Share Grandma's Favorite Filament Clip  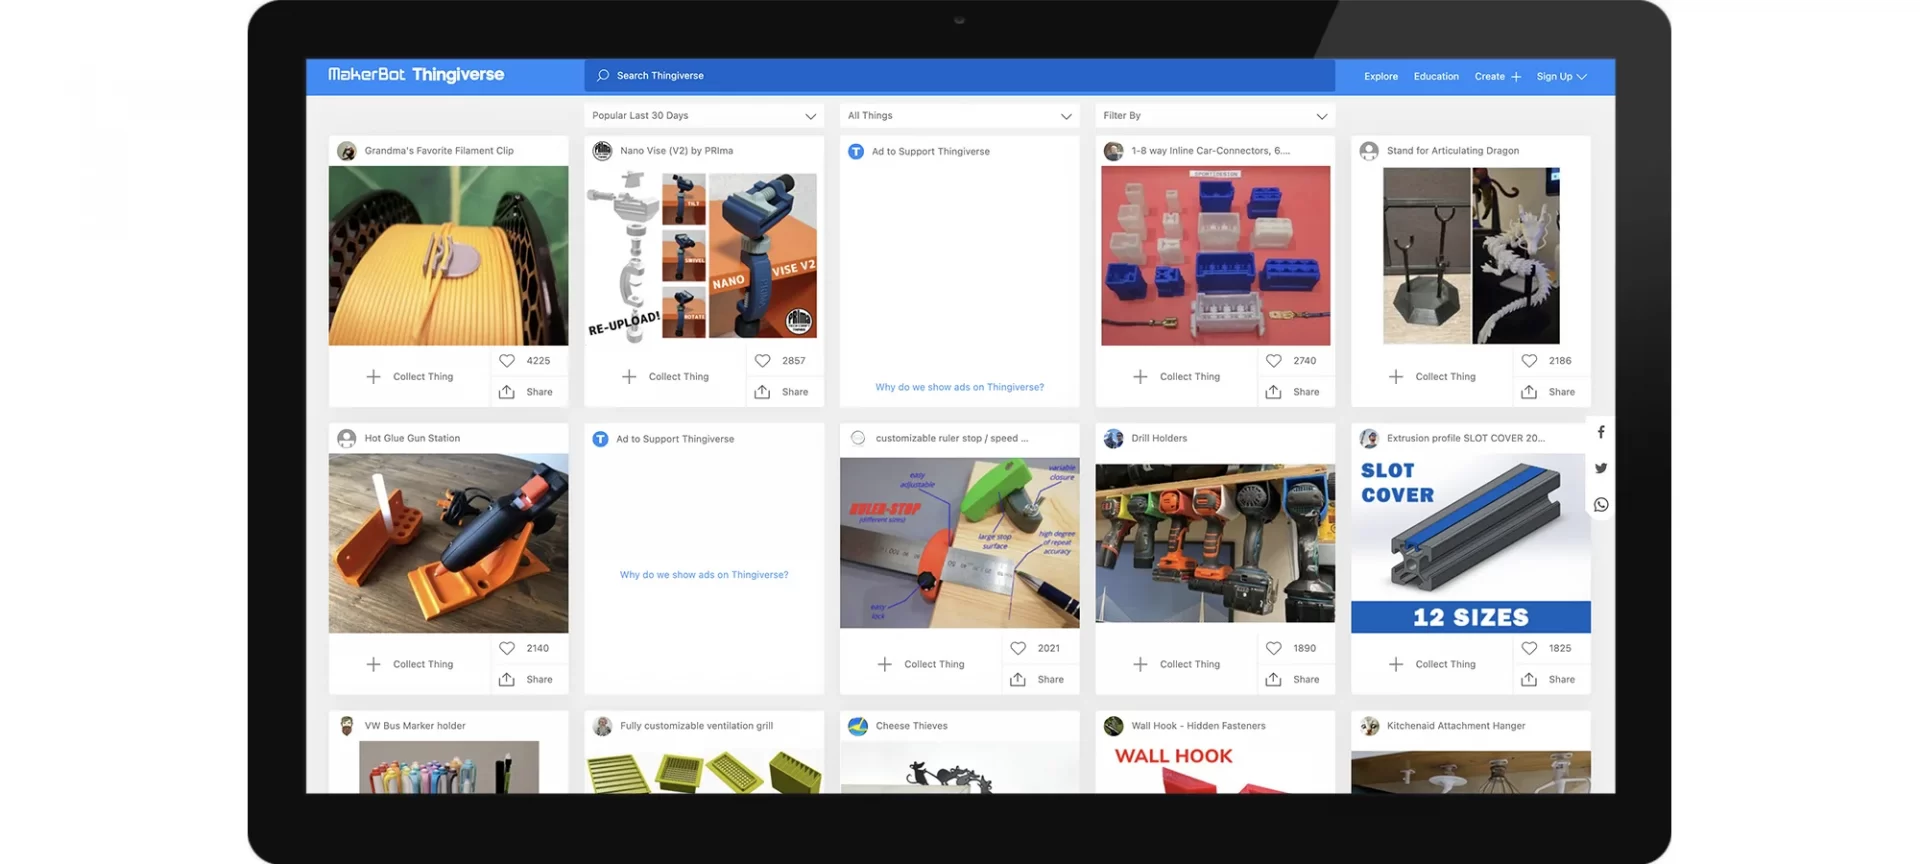(x=527, y=392)
